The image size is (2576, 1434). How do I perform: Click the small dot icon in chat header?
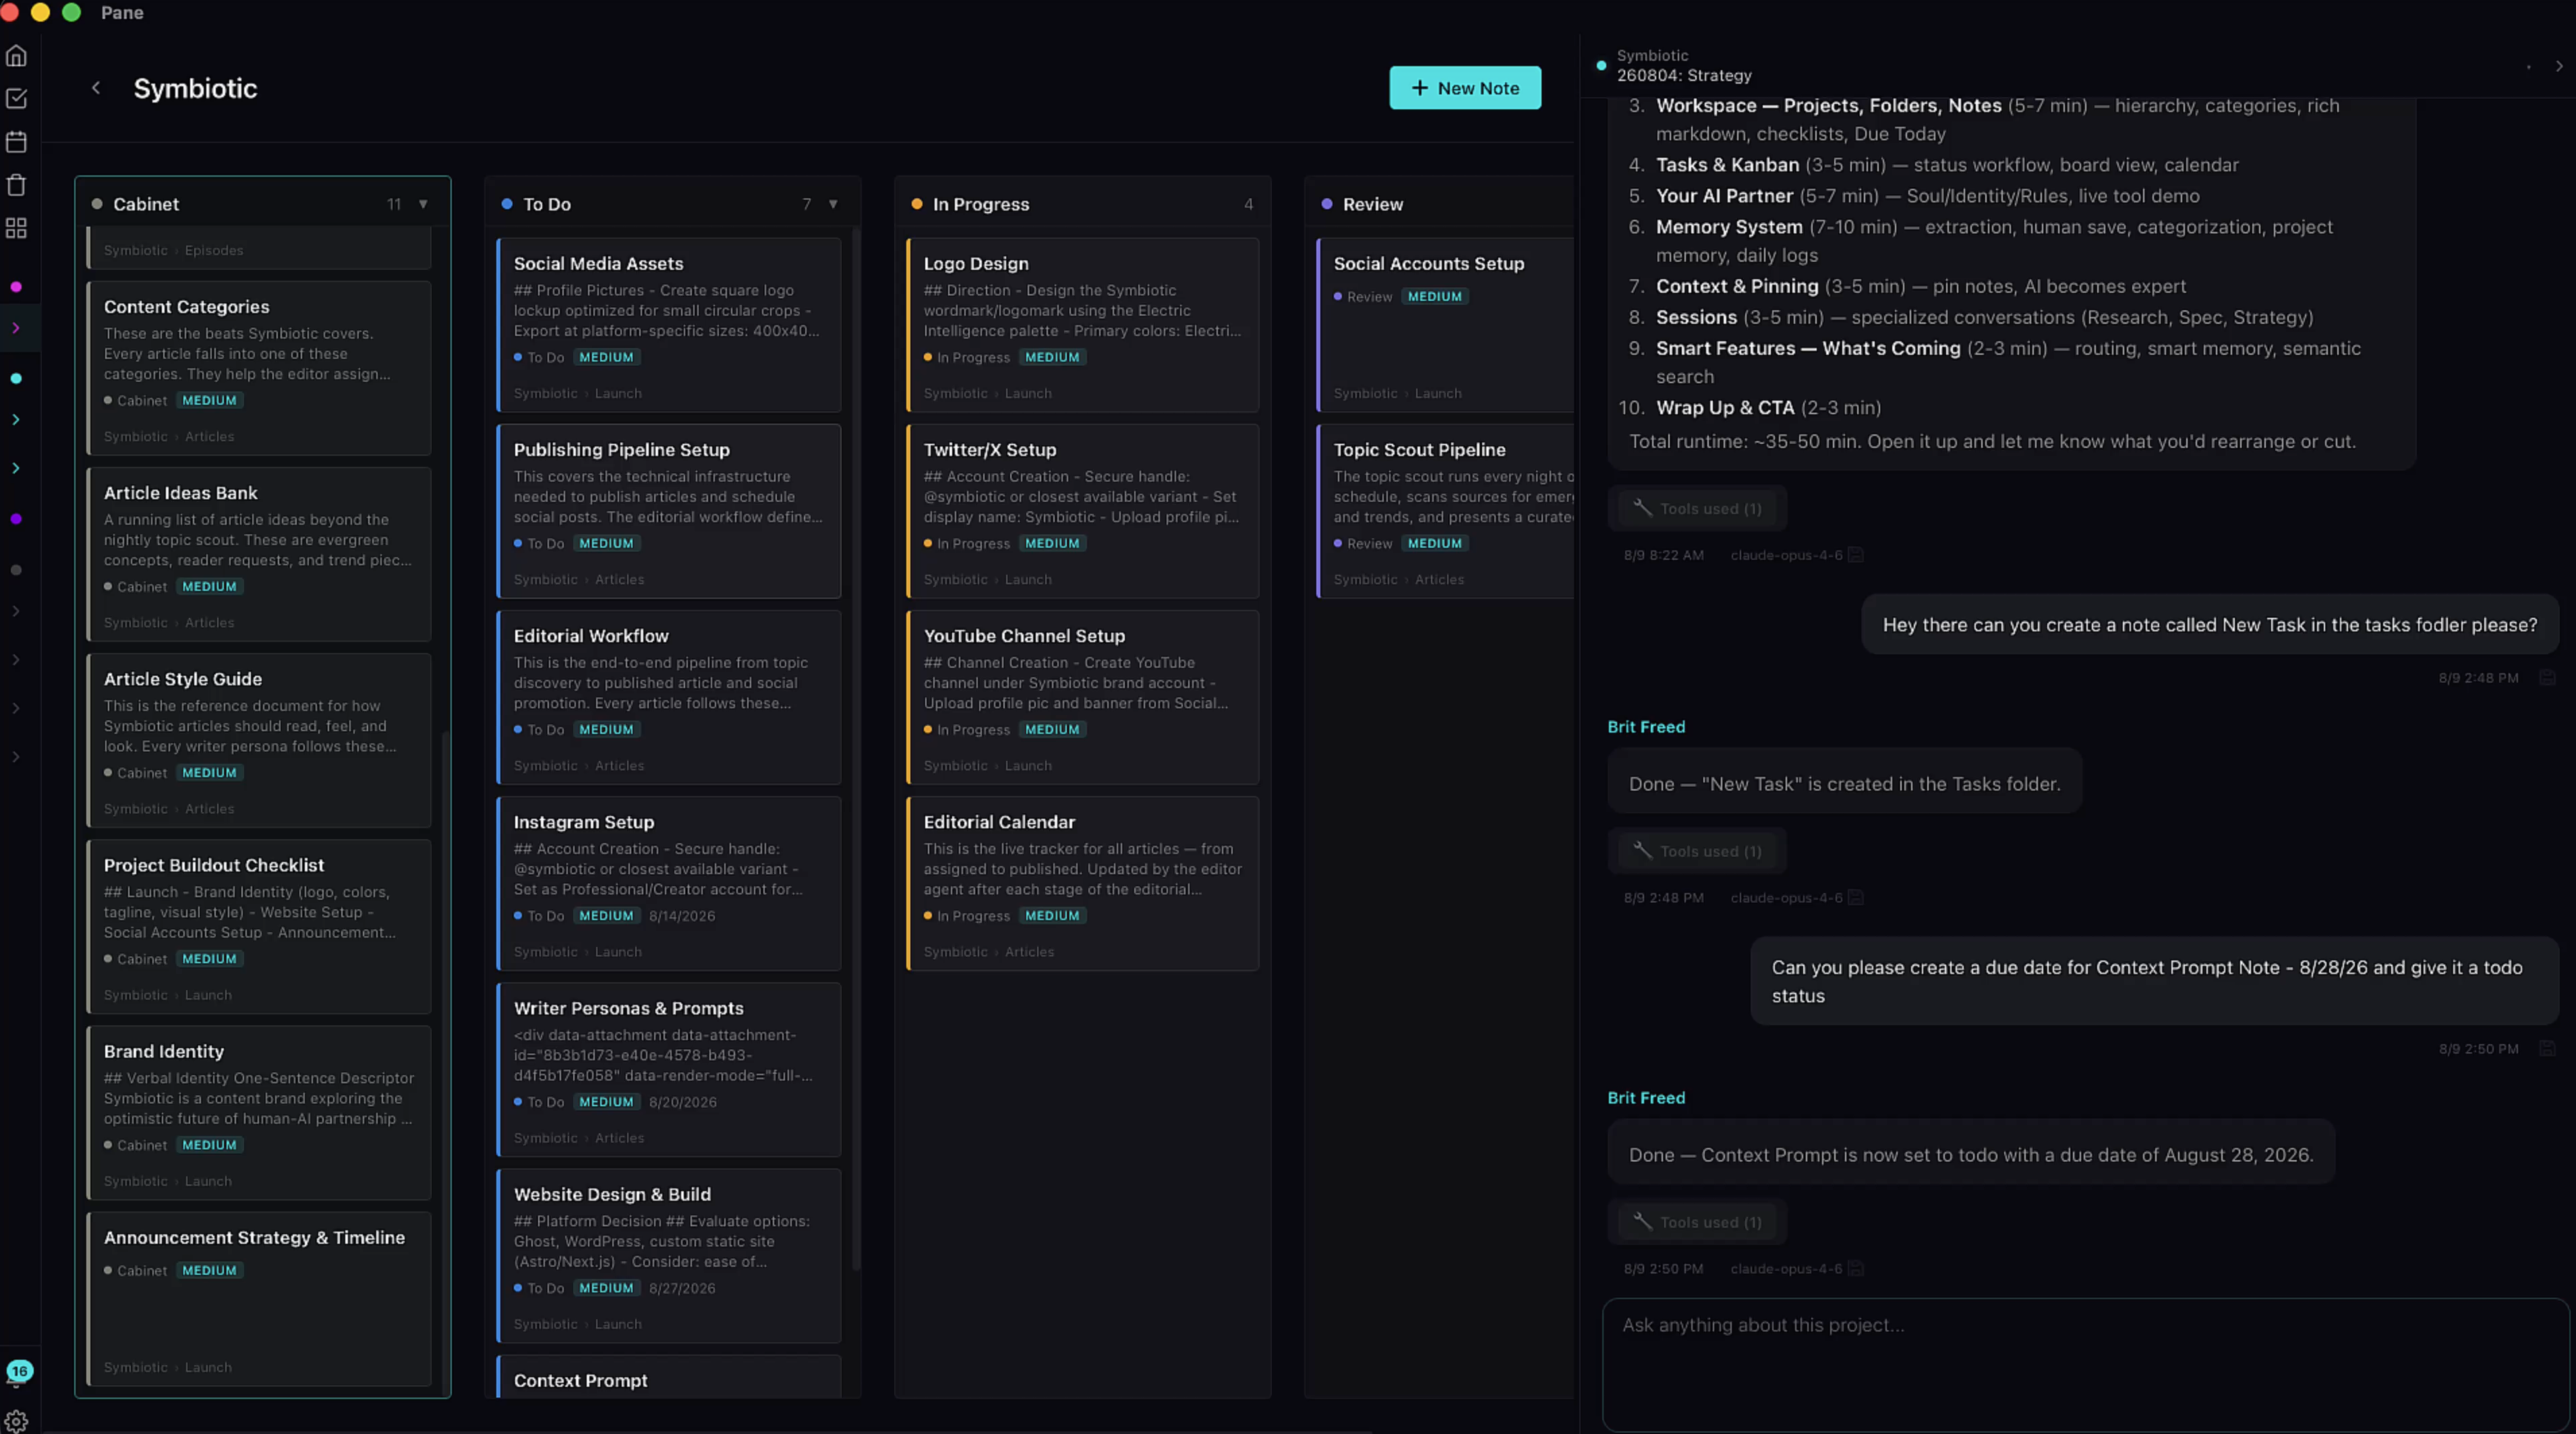click(x=2528, y=67)
